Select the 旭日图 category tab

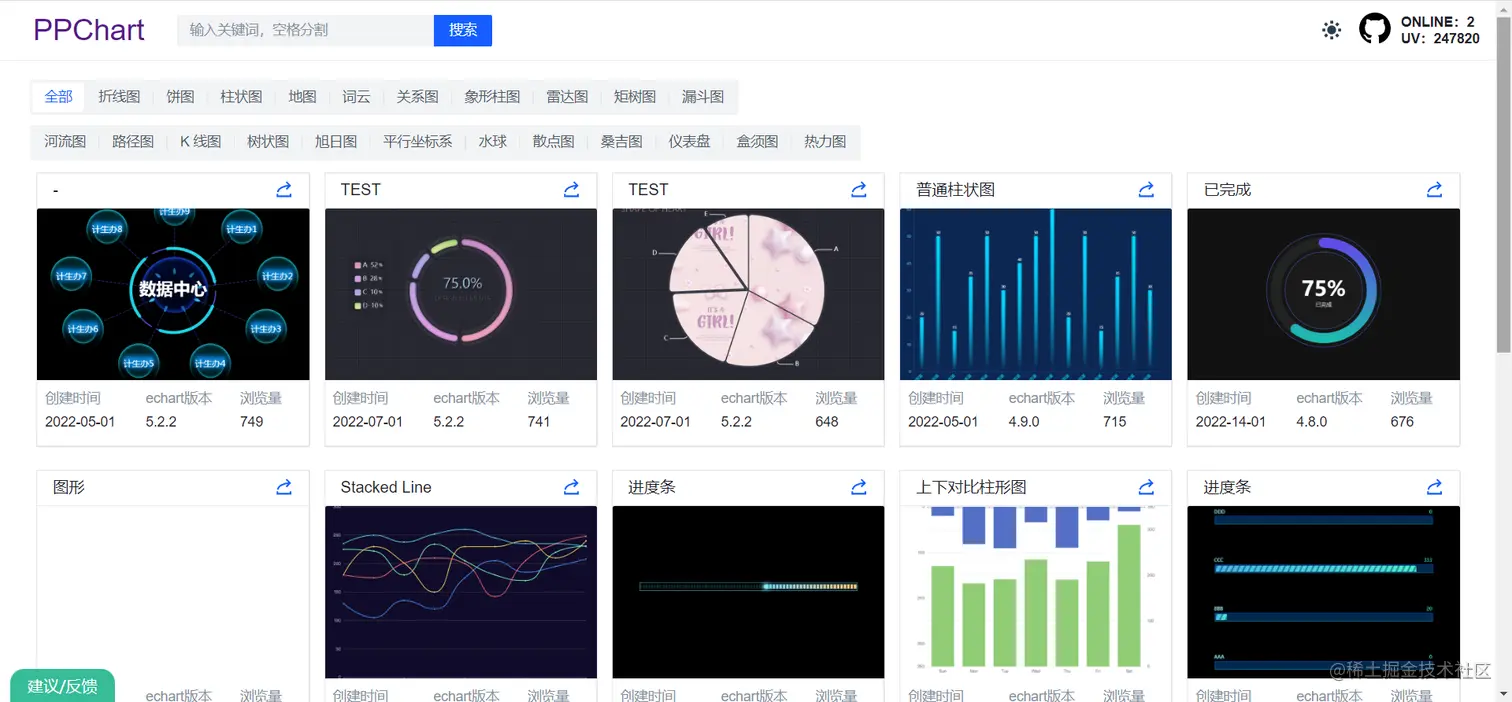pyautogui.click(x=336, y=142)
